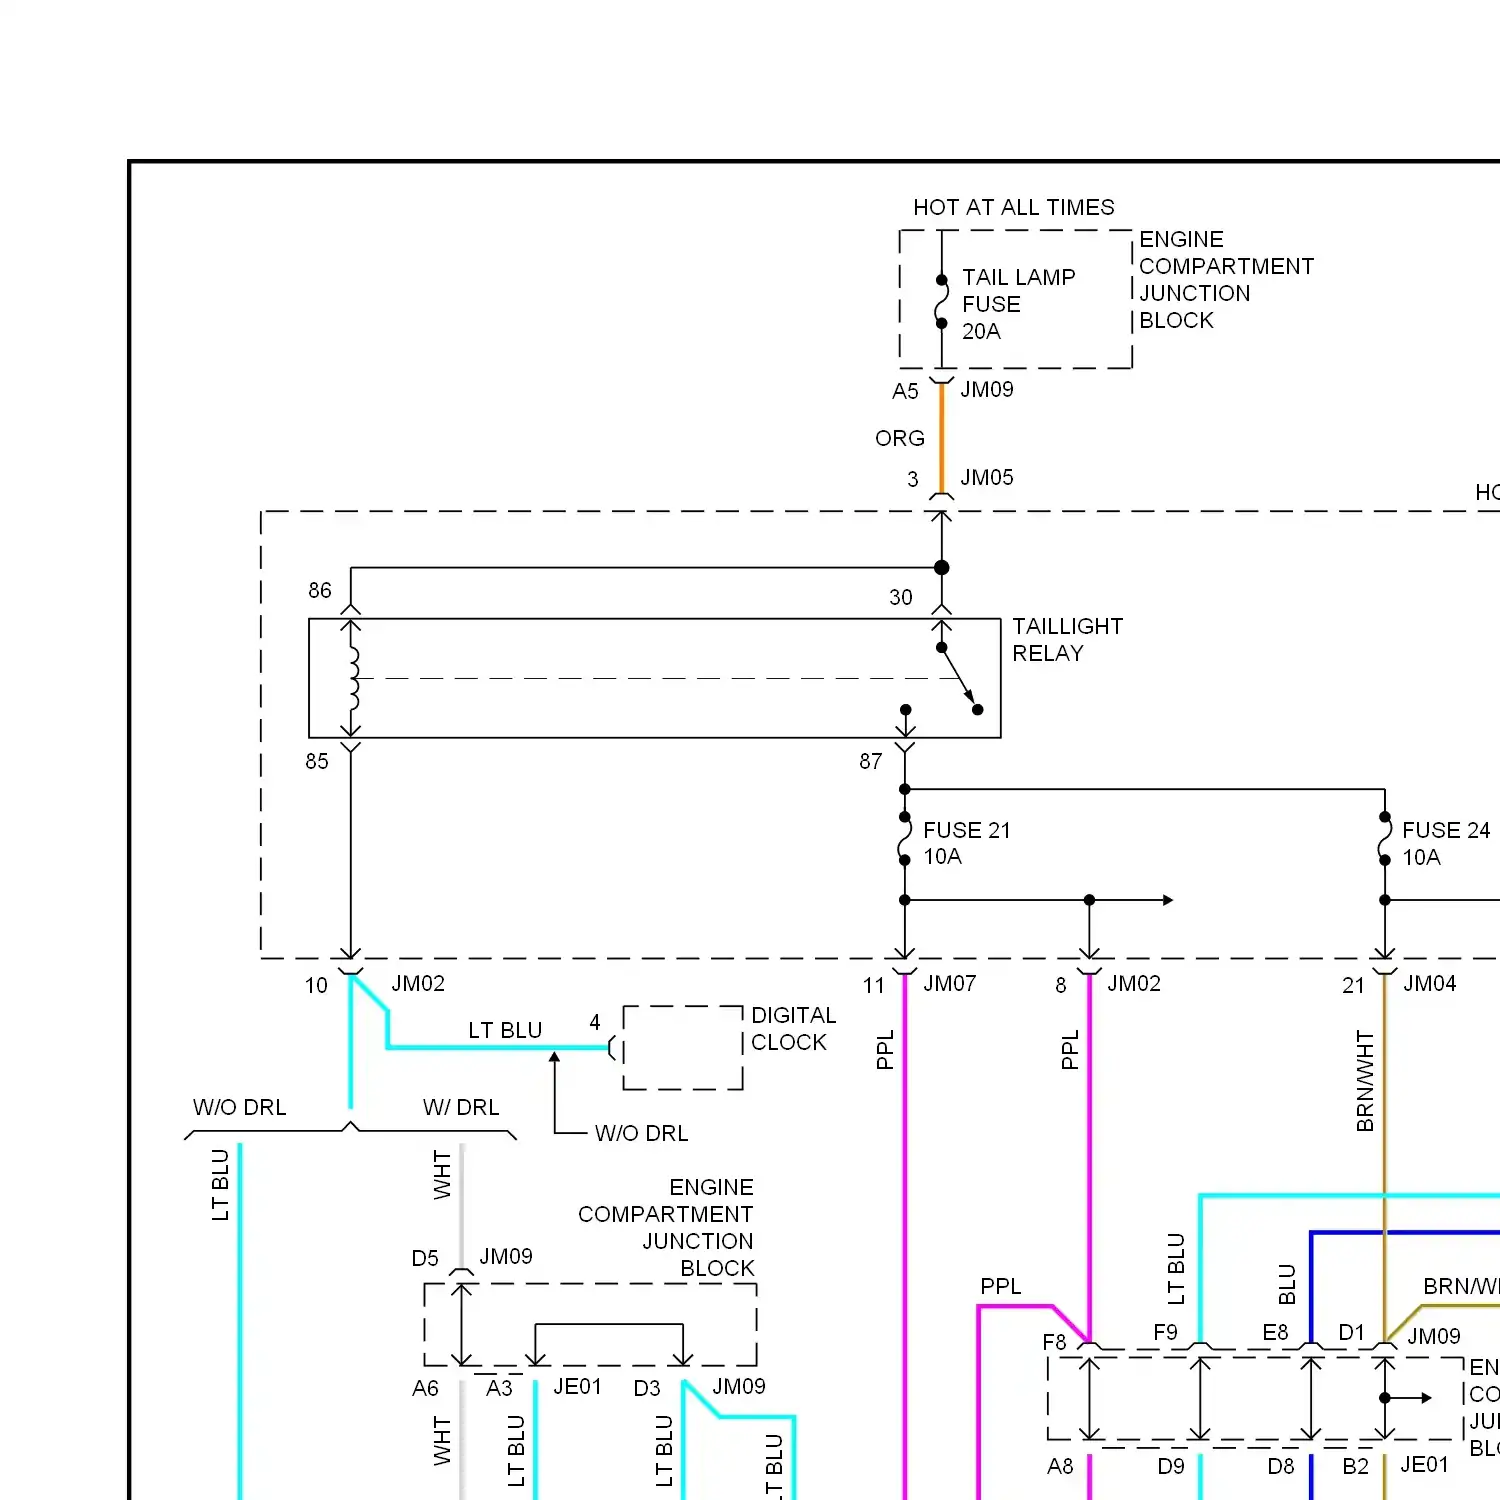Select relay terminal number 87
The image size is (1500, 1500).
(871, 761)
